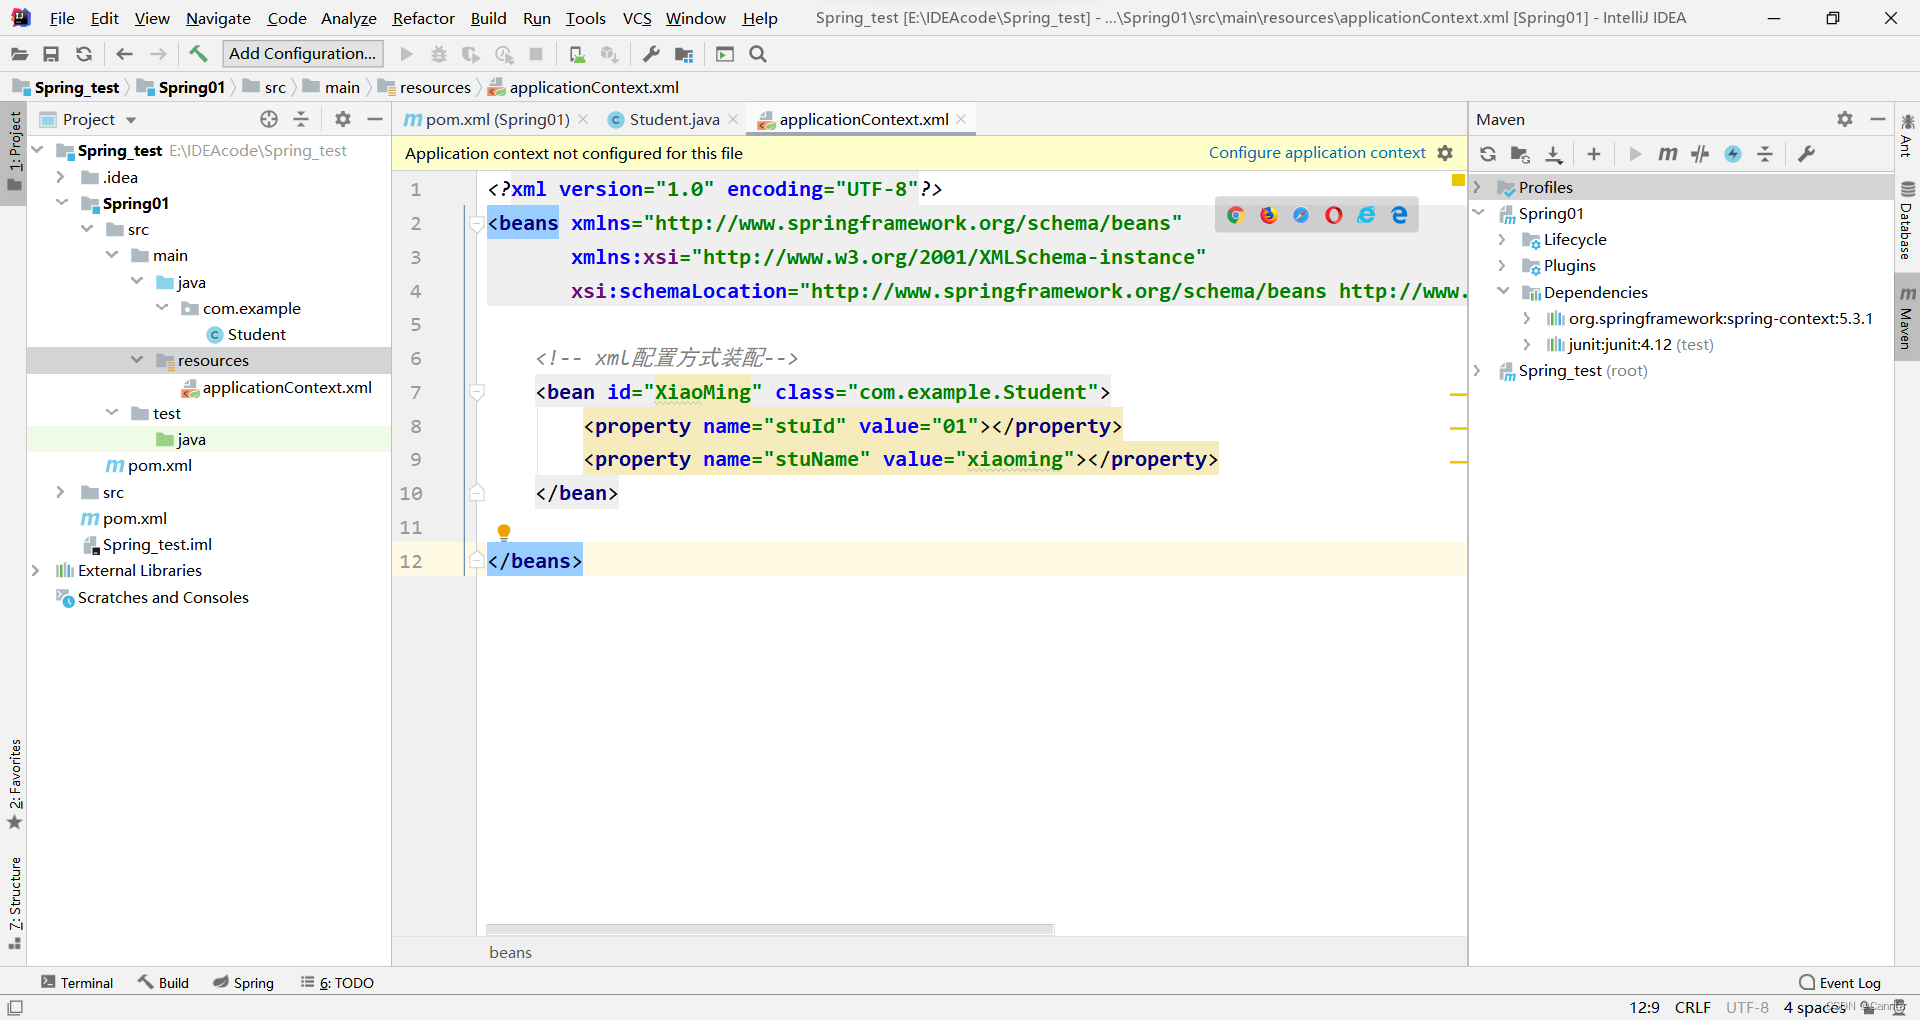Hide the Project panel with minus icon
This screenshot has width=1920, height=1020.
coord(375,119)
